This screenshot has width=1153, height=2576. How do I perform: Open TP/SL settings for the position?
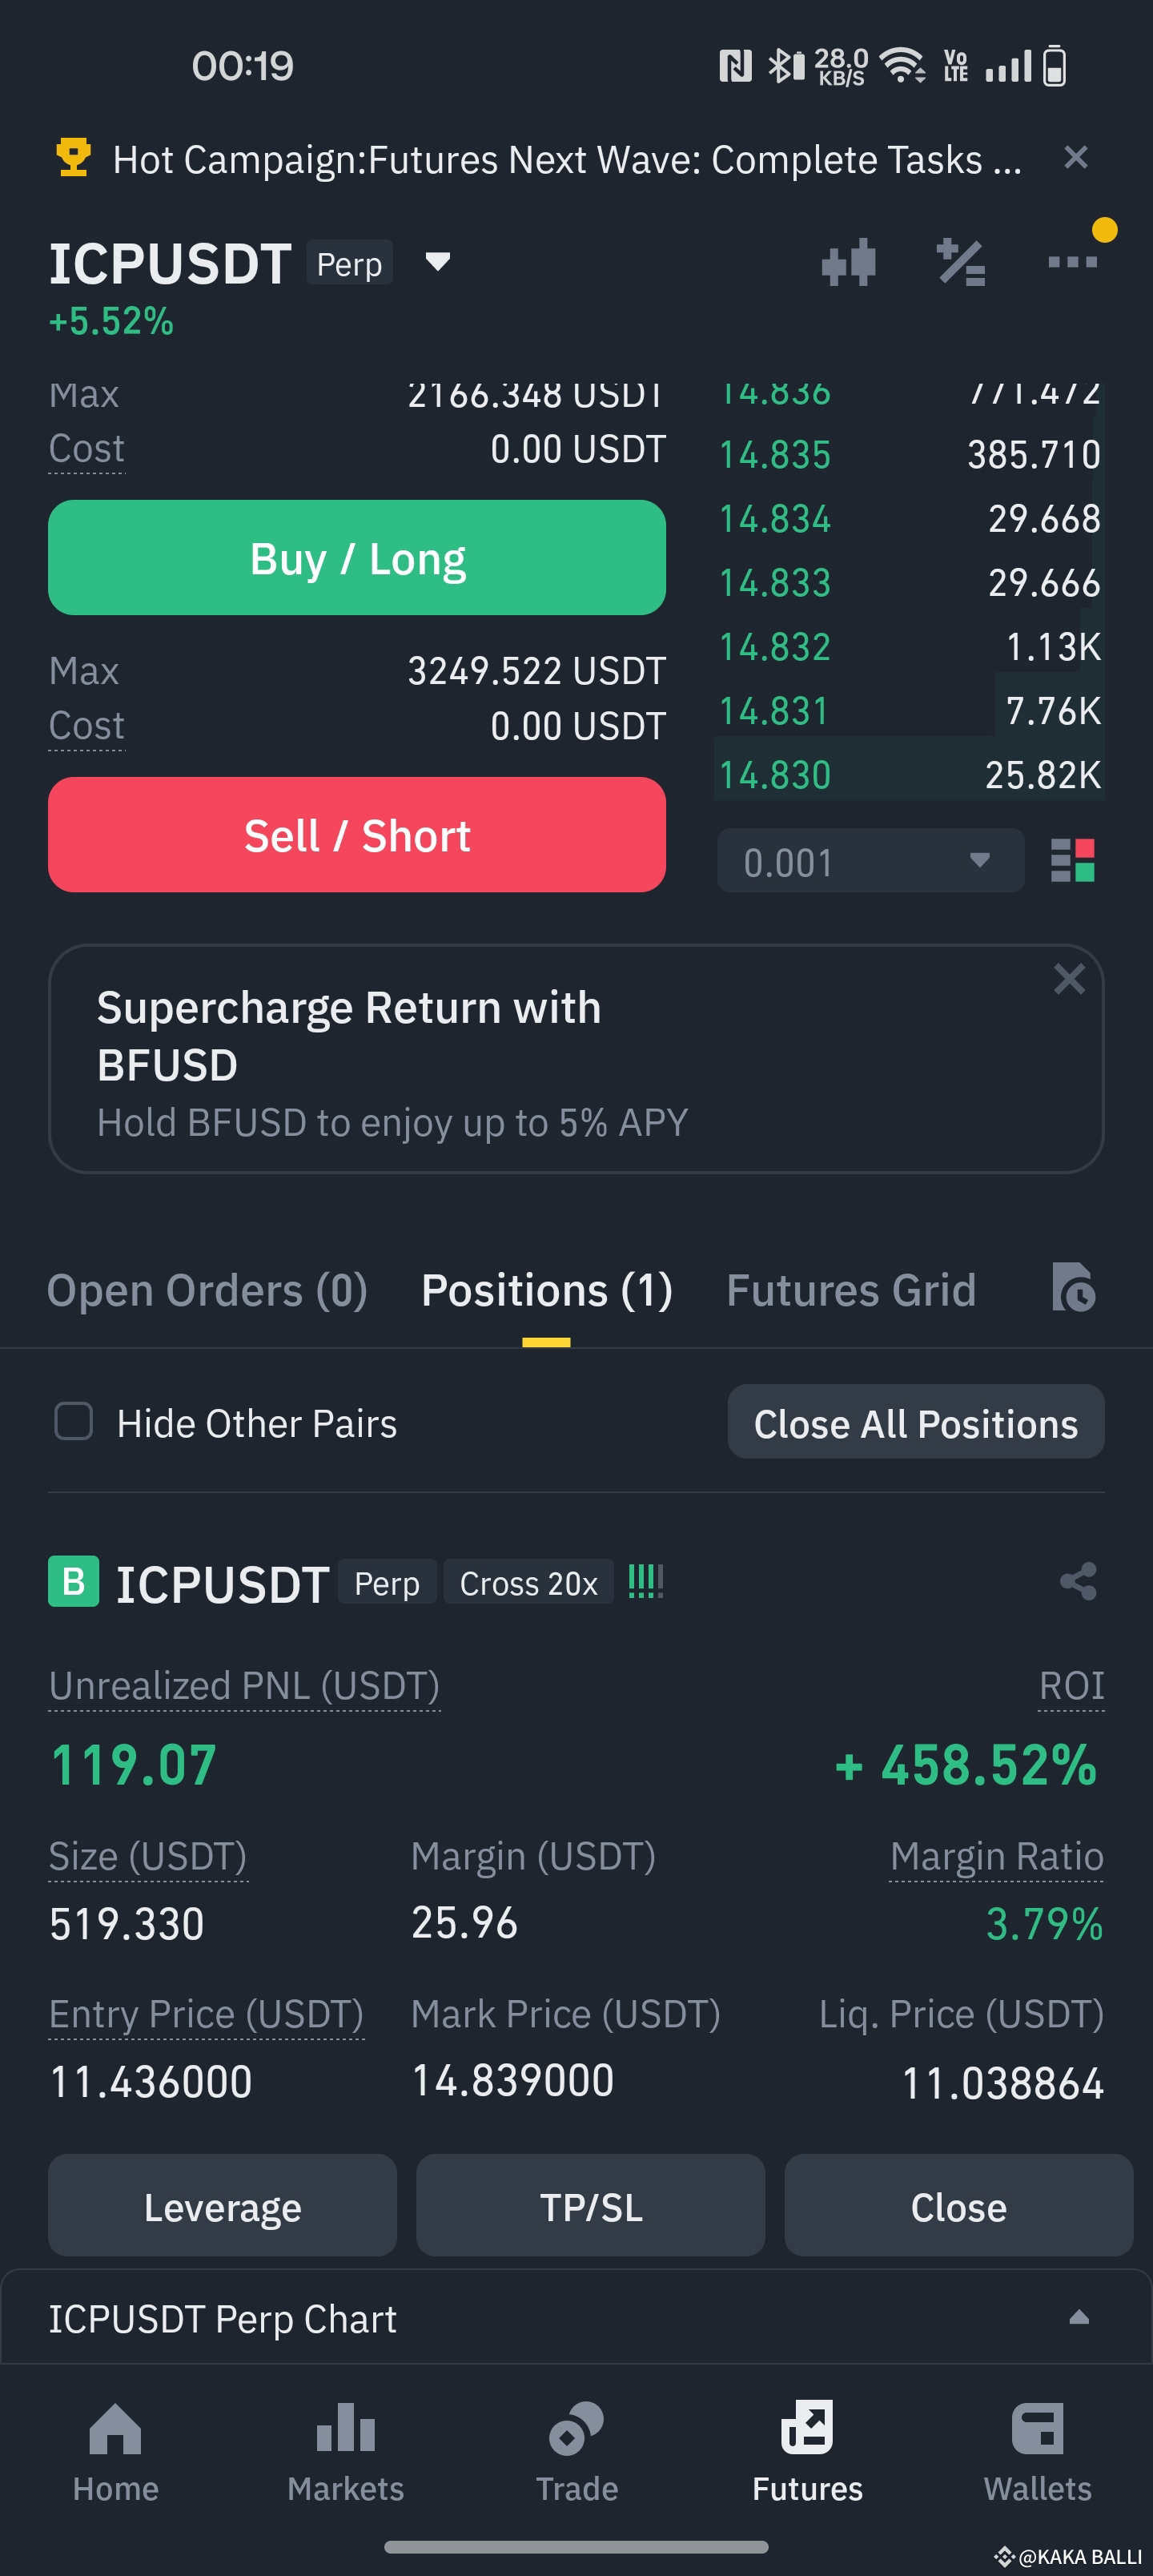[x=590, y=2206]
